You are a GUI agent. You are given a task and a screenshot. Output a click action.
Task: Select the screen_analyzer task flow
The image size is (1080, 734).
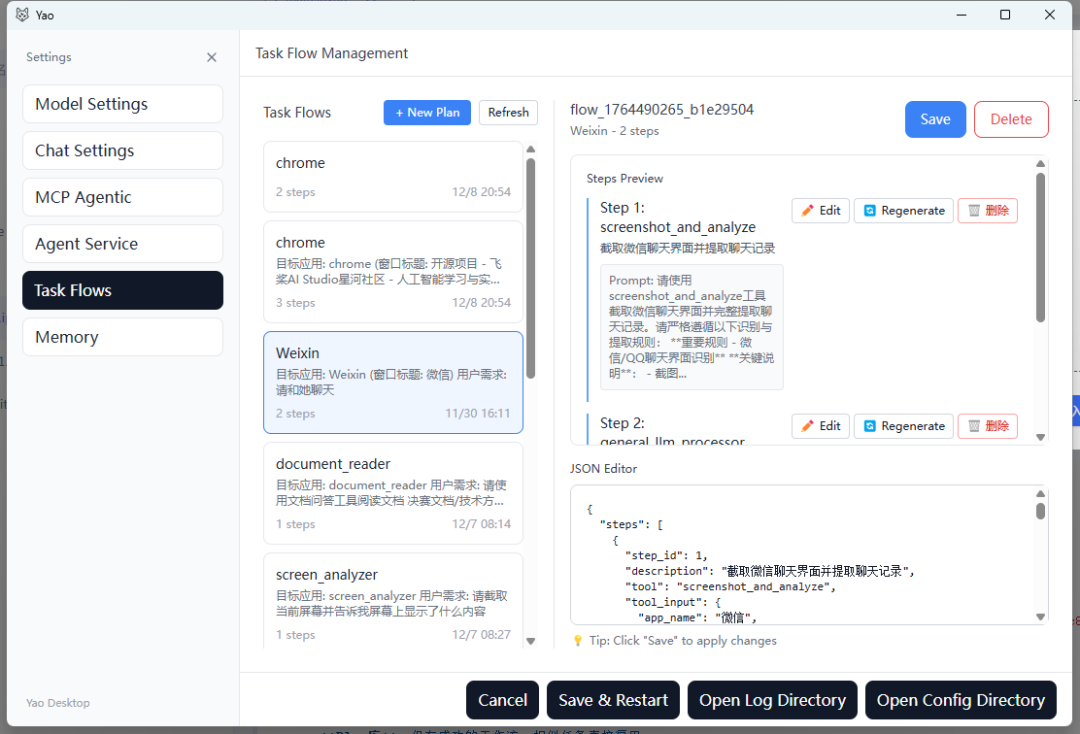point(393,600)
